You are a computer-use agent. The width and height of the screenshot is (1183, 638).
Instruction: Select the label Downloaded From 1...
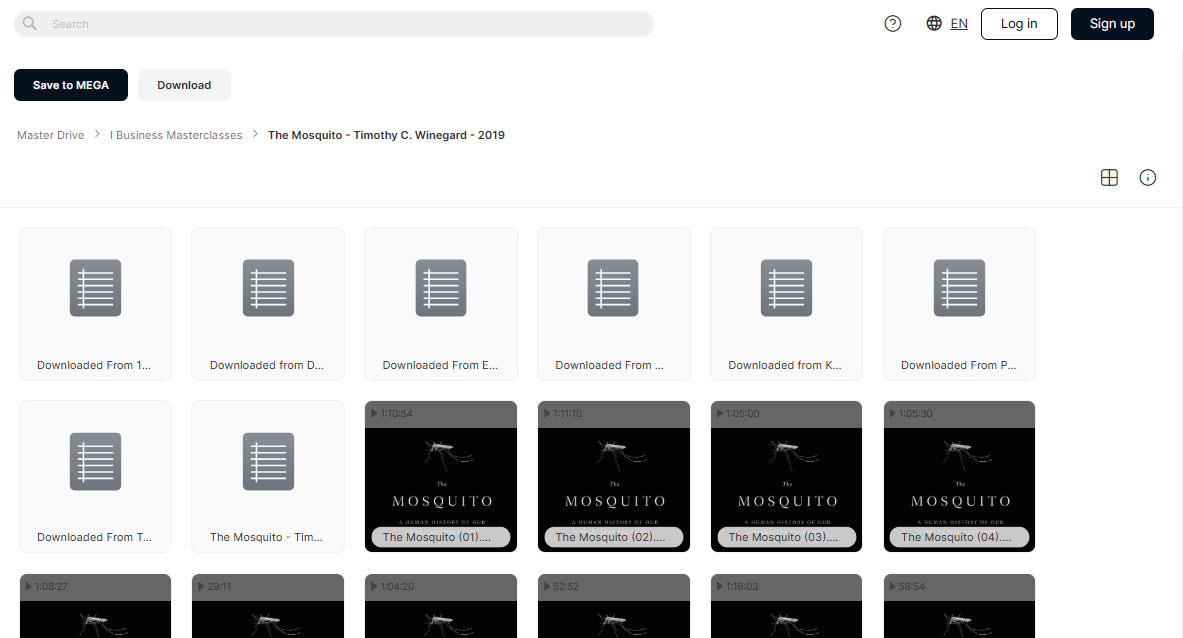[x=94, y=365]
